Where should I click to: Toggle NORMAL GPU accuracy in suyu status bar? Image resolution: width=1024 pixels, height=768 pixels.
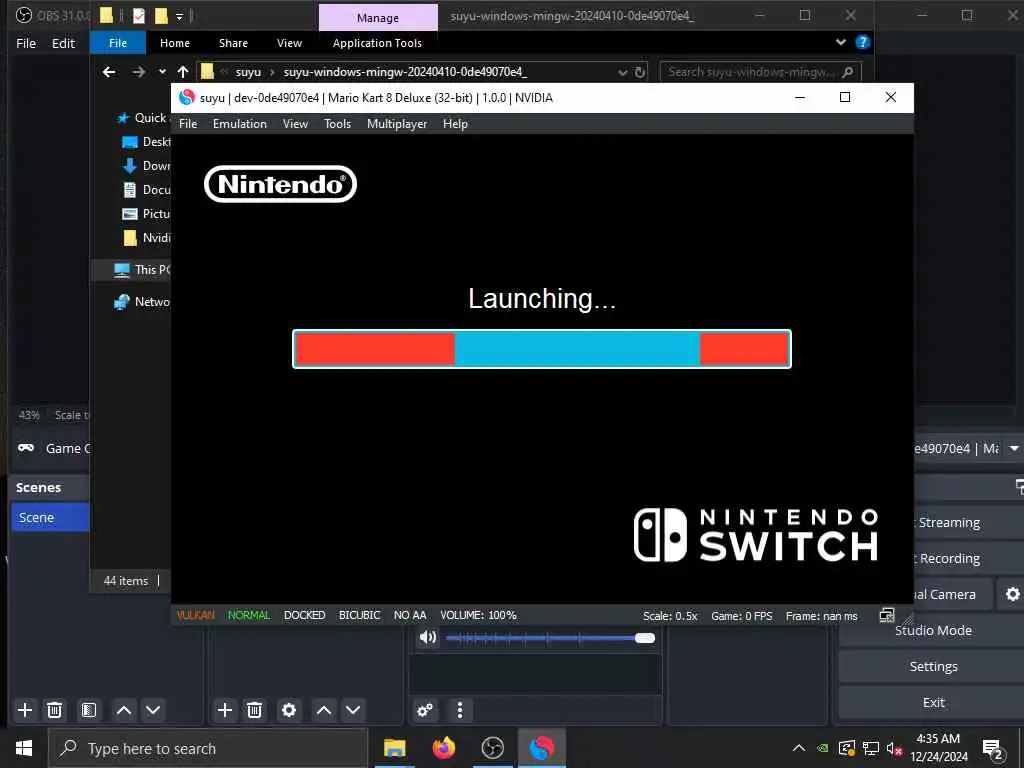(x=249, y=615)
